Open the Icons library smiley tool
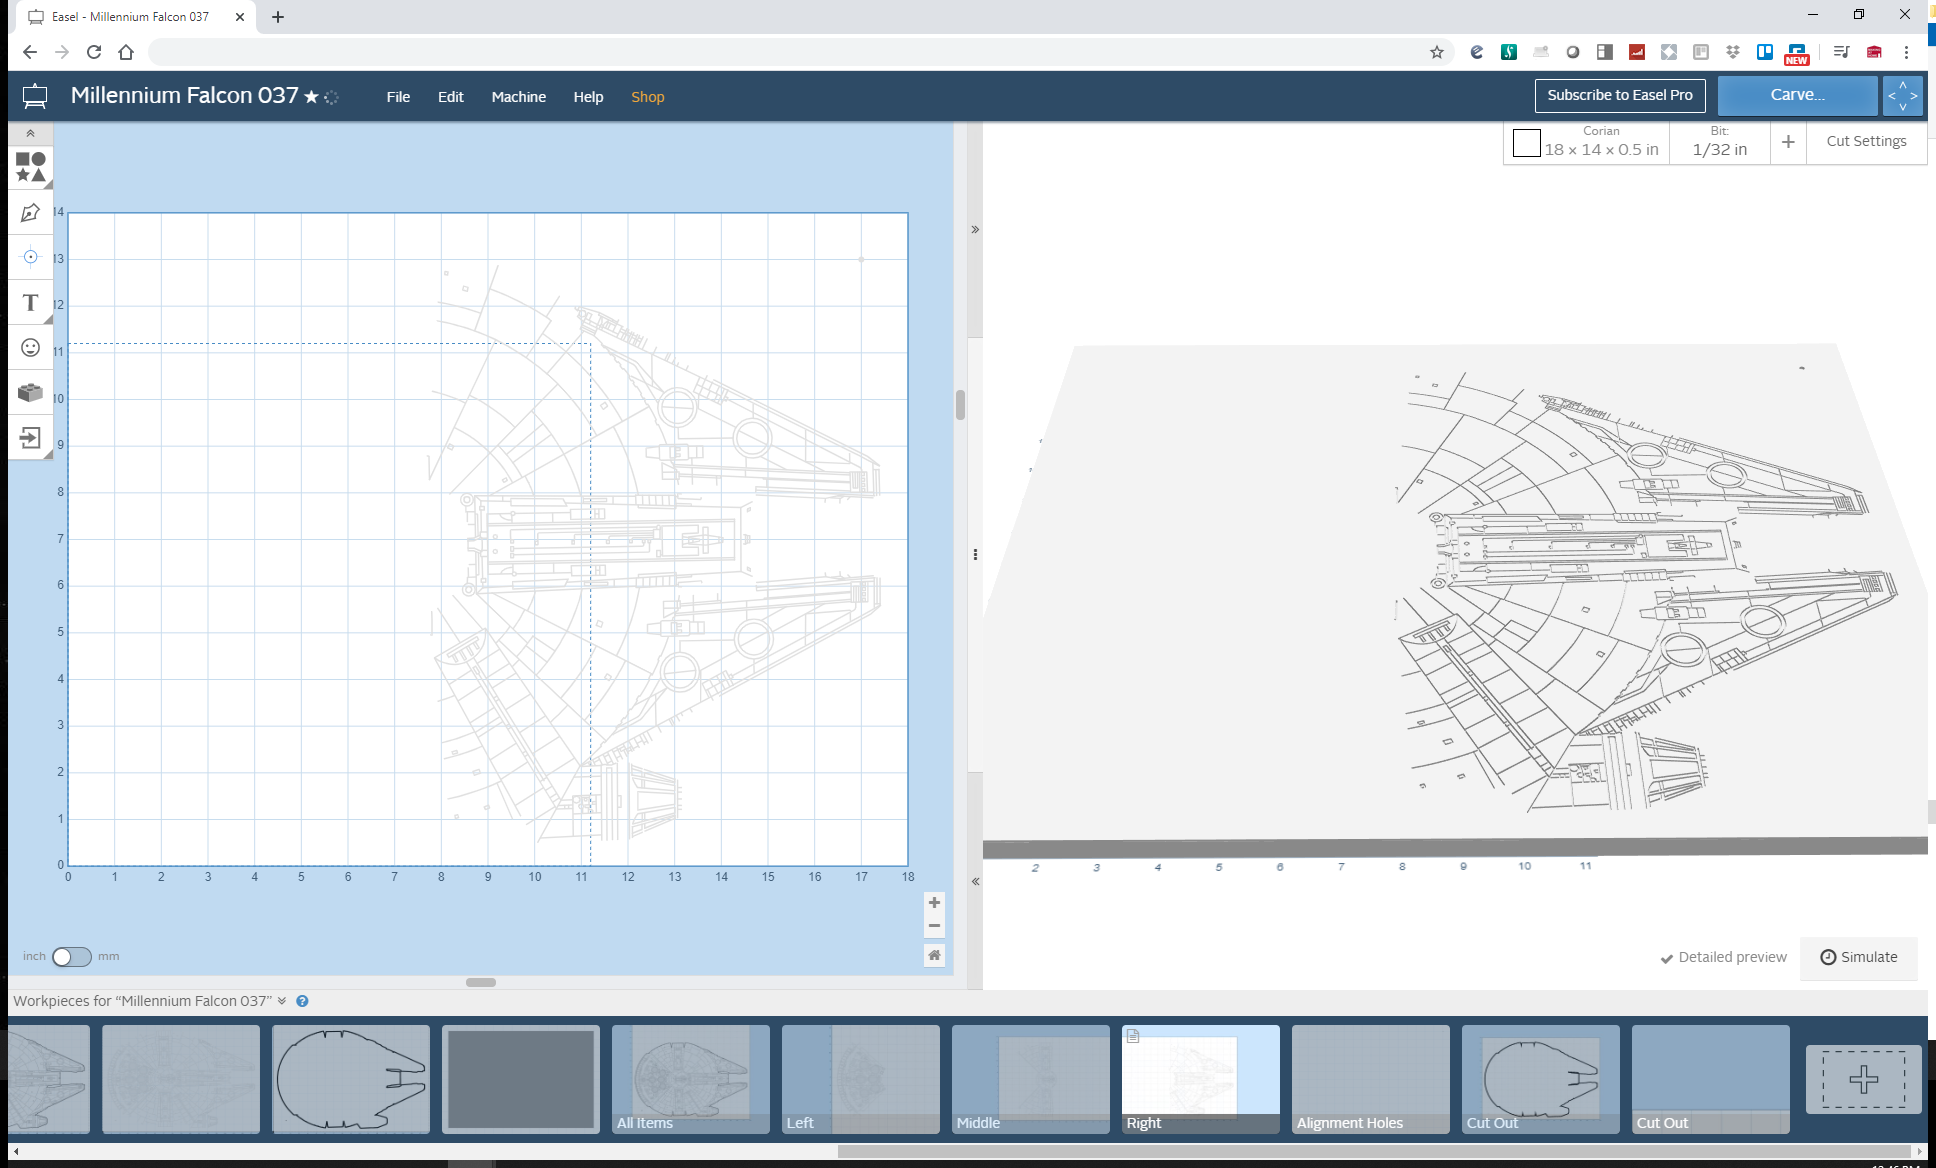 point(30,347)
